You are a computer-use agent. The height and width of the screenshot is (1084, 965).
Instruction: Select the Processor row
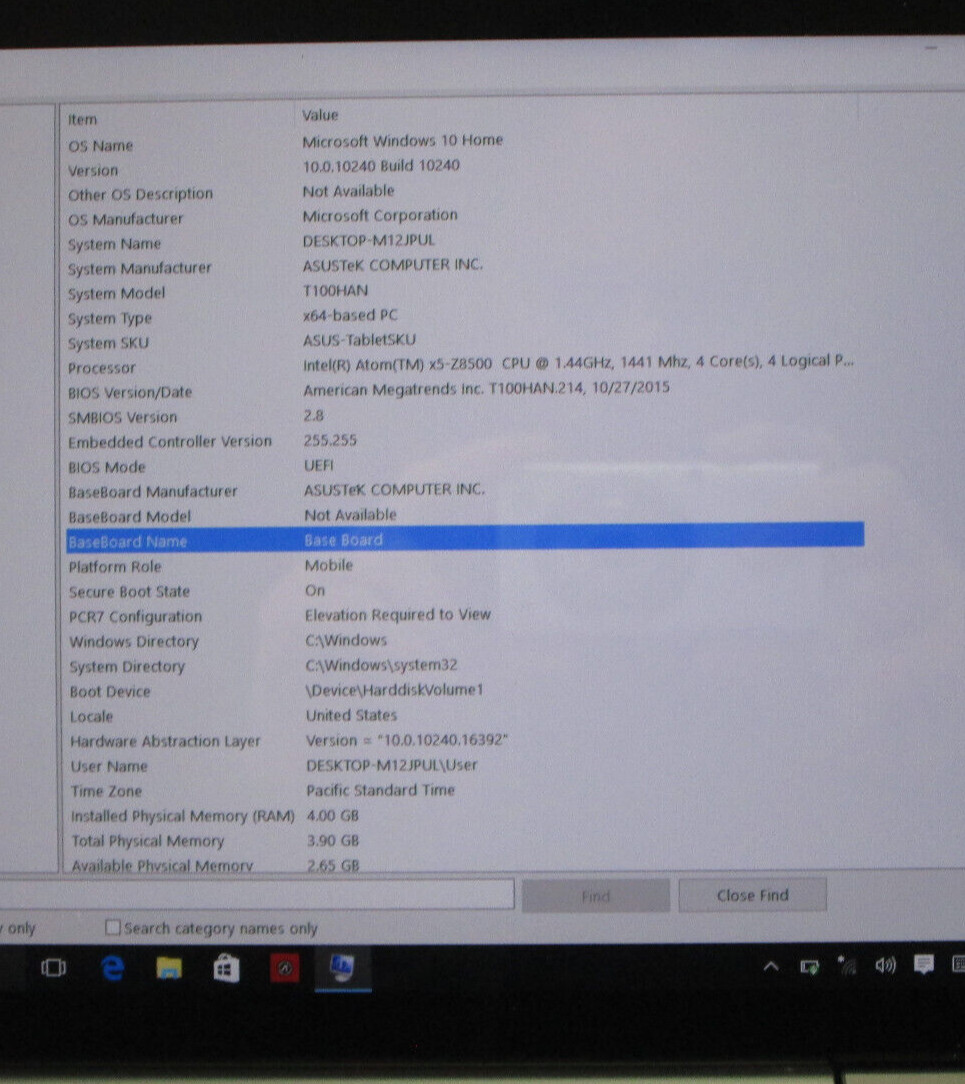point(463,365)
